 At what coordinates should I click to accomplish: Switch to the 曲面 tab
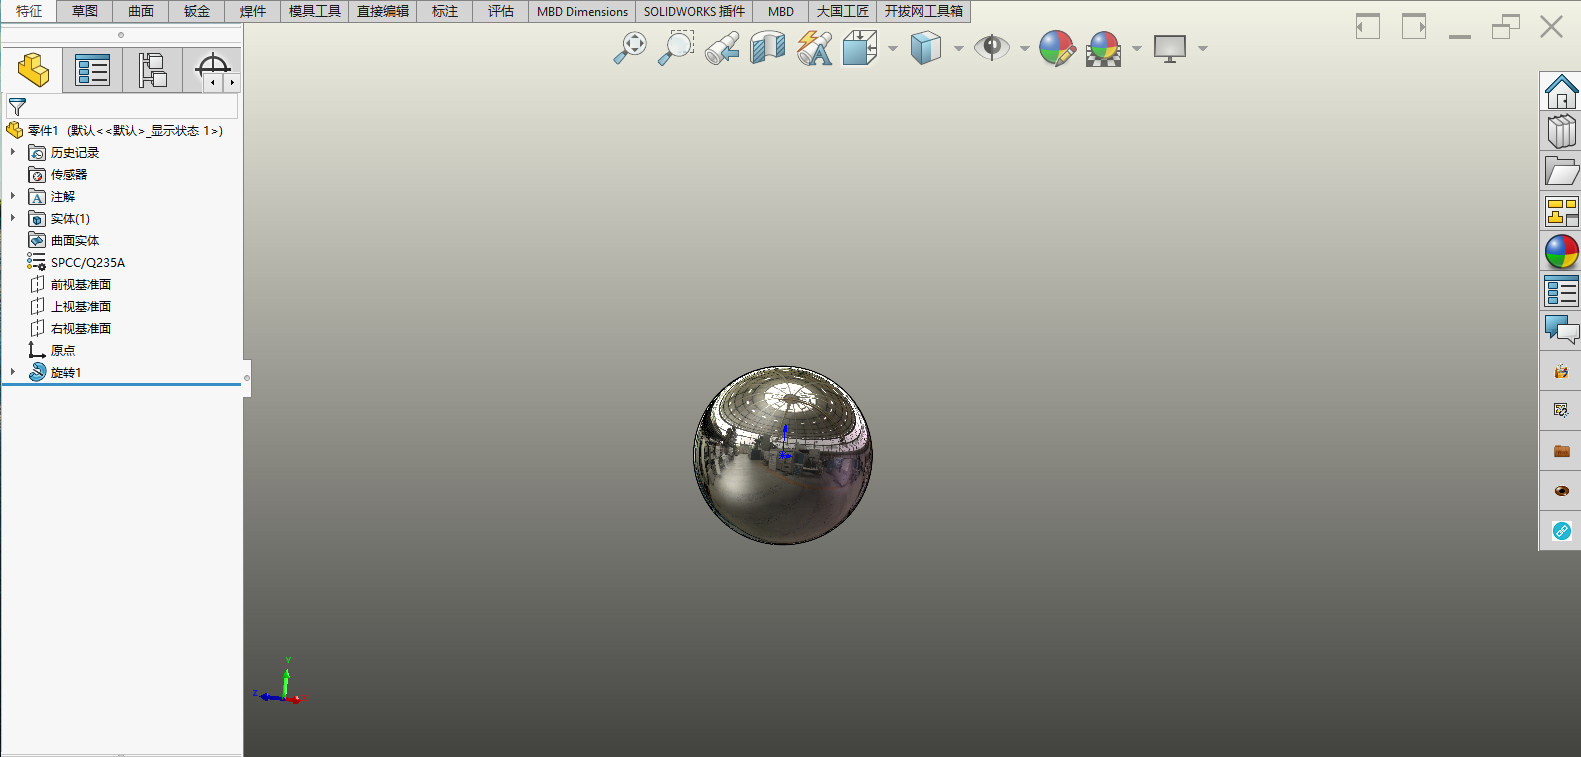point(141,11)
